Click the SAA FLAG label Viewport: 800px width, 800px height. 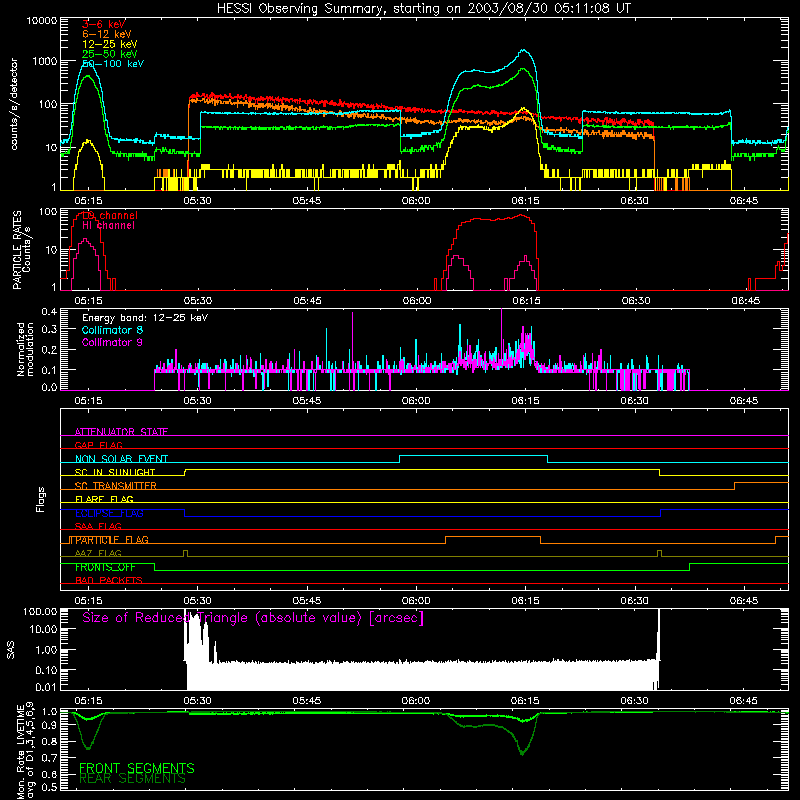[98, 526]
